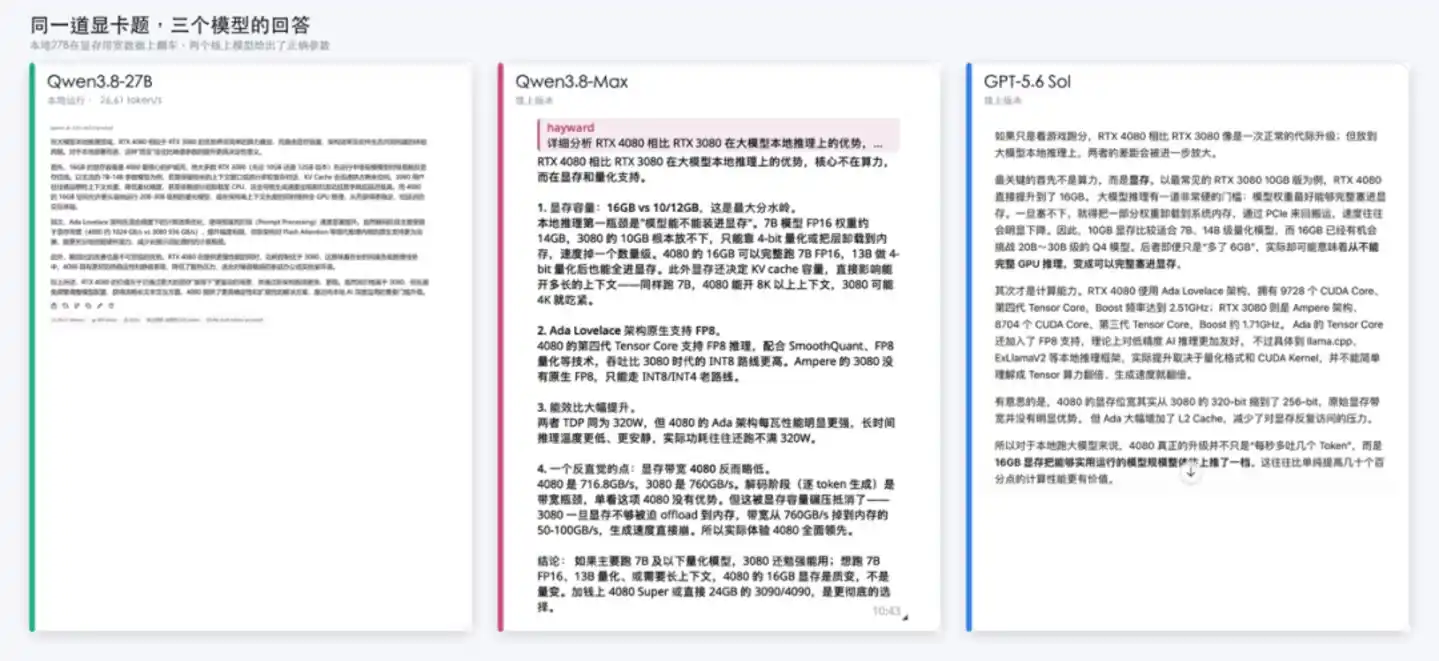Viewport: 1439px width, 661px height.
Task: Select the "GPT-5.6 Sol" card title
Action: 1027,81
